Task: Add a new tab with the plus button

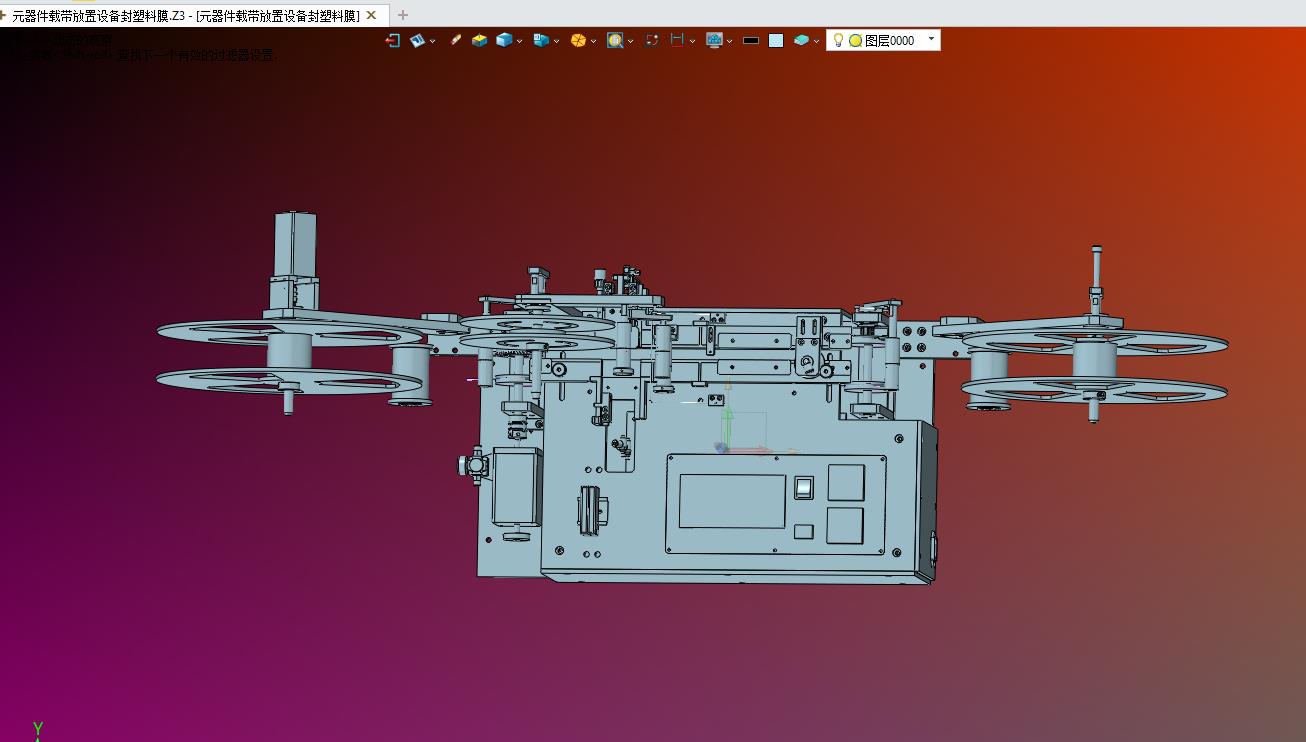Action: click(403, 15)
